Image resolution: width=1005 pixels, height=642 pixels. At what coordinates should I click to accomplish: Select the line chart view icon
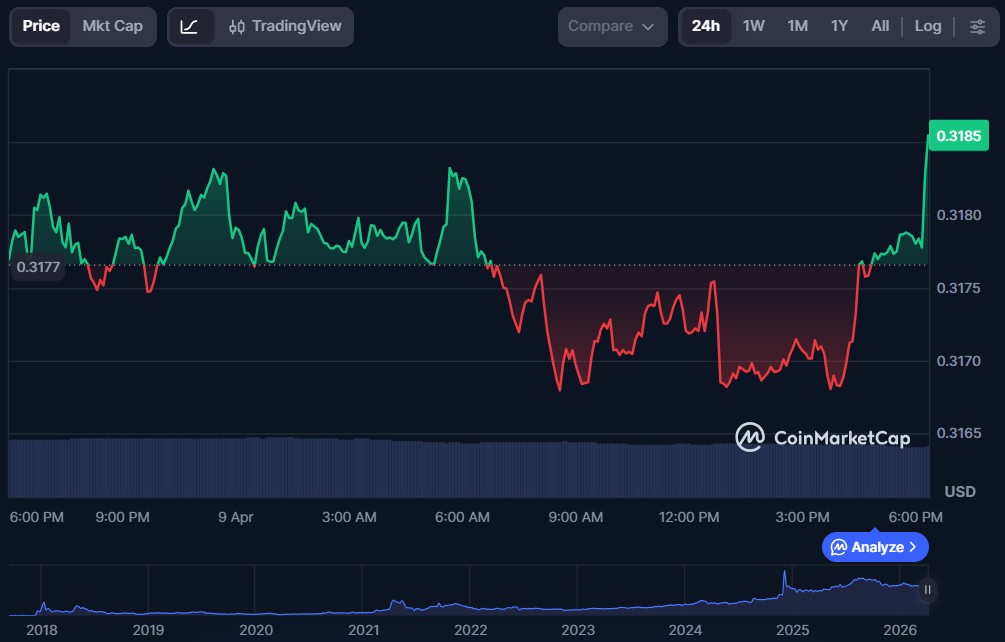pos(189,27)
